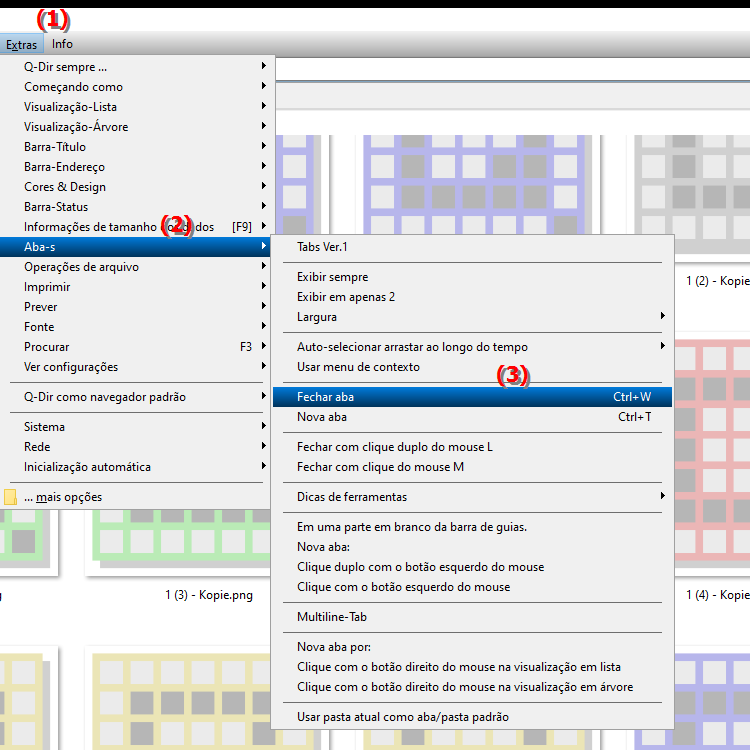Toggle Fechar com clique do mouse M
This screenshot has height=750, width=750.
472,467
